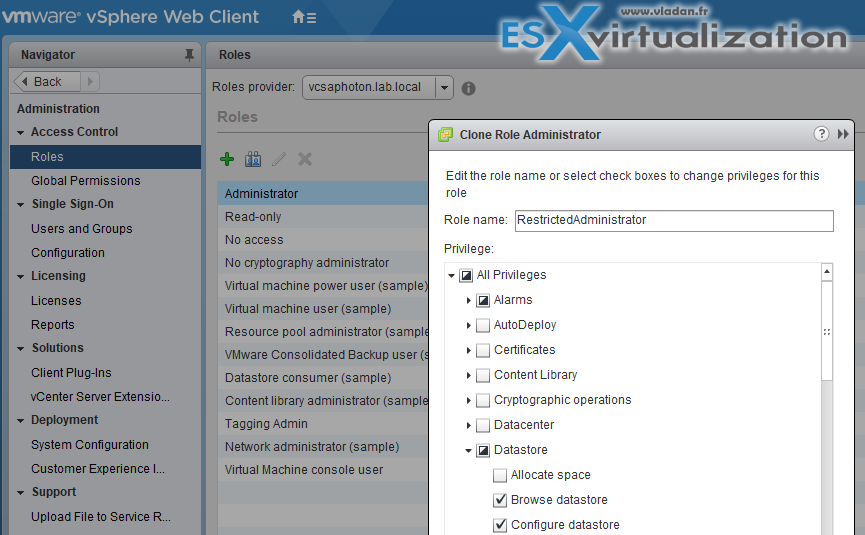Select Virtual Machine console user role
865x535 pixels.
323,470
